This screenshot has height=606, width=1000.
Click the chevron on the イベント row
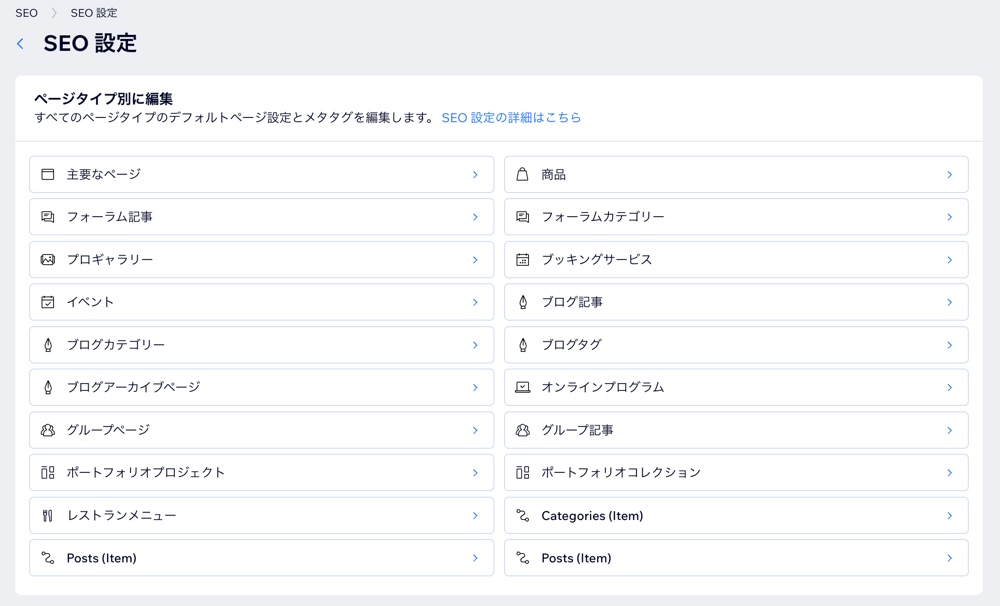475,302
